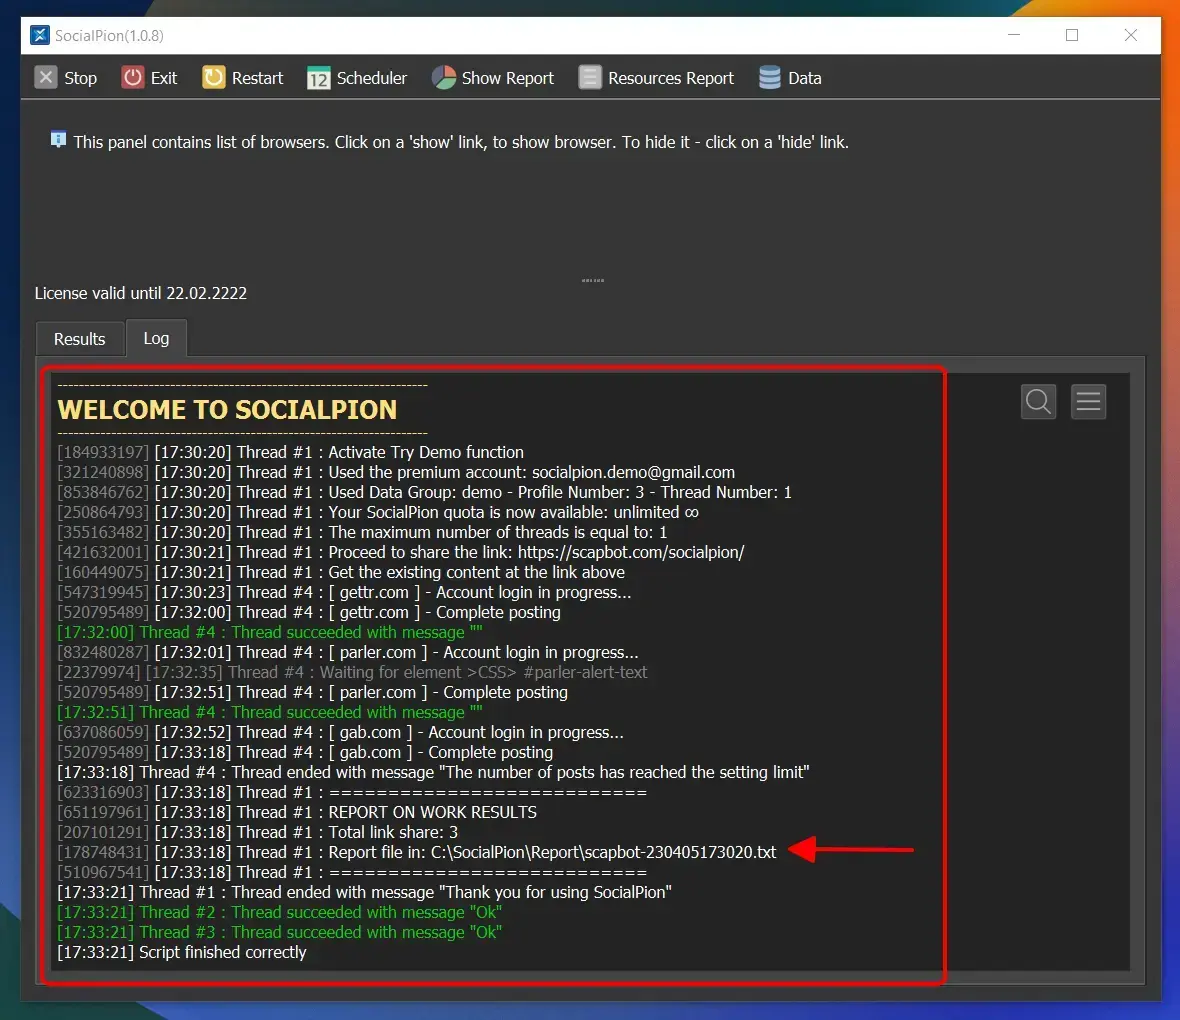Click the yellow Restart icon
The image size is (1180, 1020).
(214, 78)
